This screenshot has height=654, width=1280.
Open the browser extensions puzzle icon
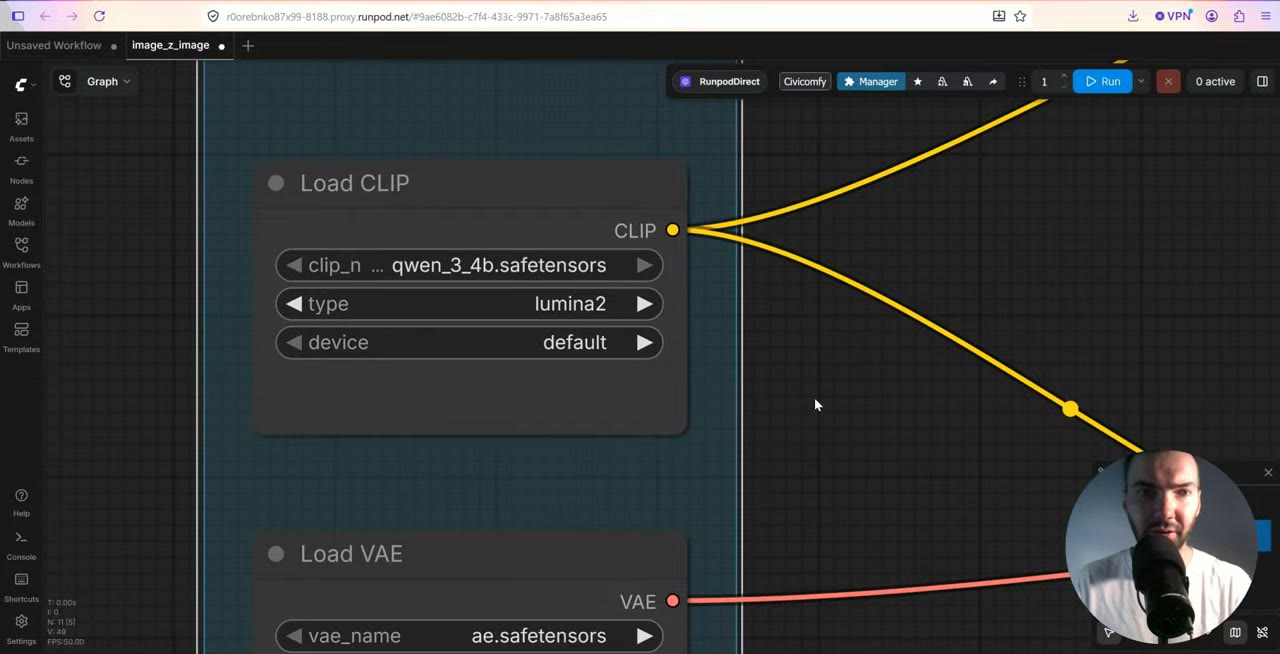coord(1239,16)
